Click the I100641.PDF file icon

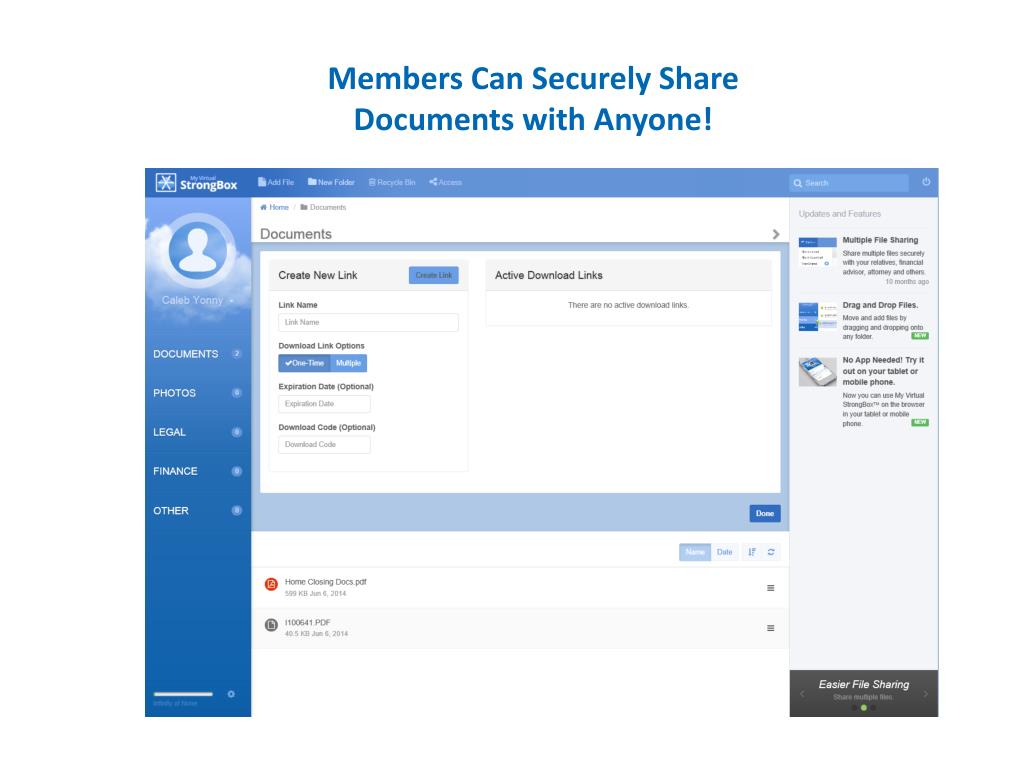[271, 625]
